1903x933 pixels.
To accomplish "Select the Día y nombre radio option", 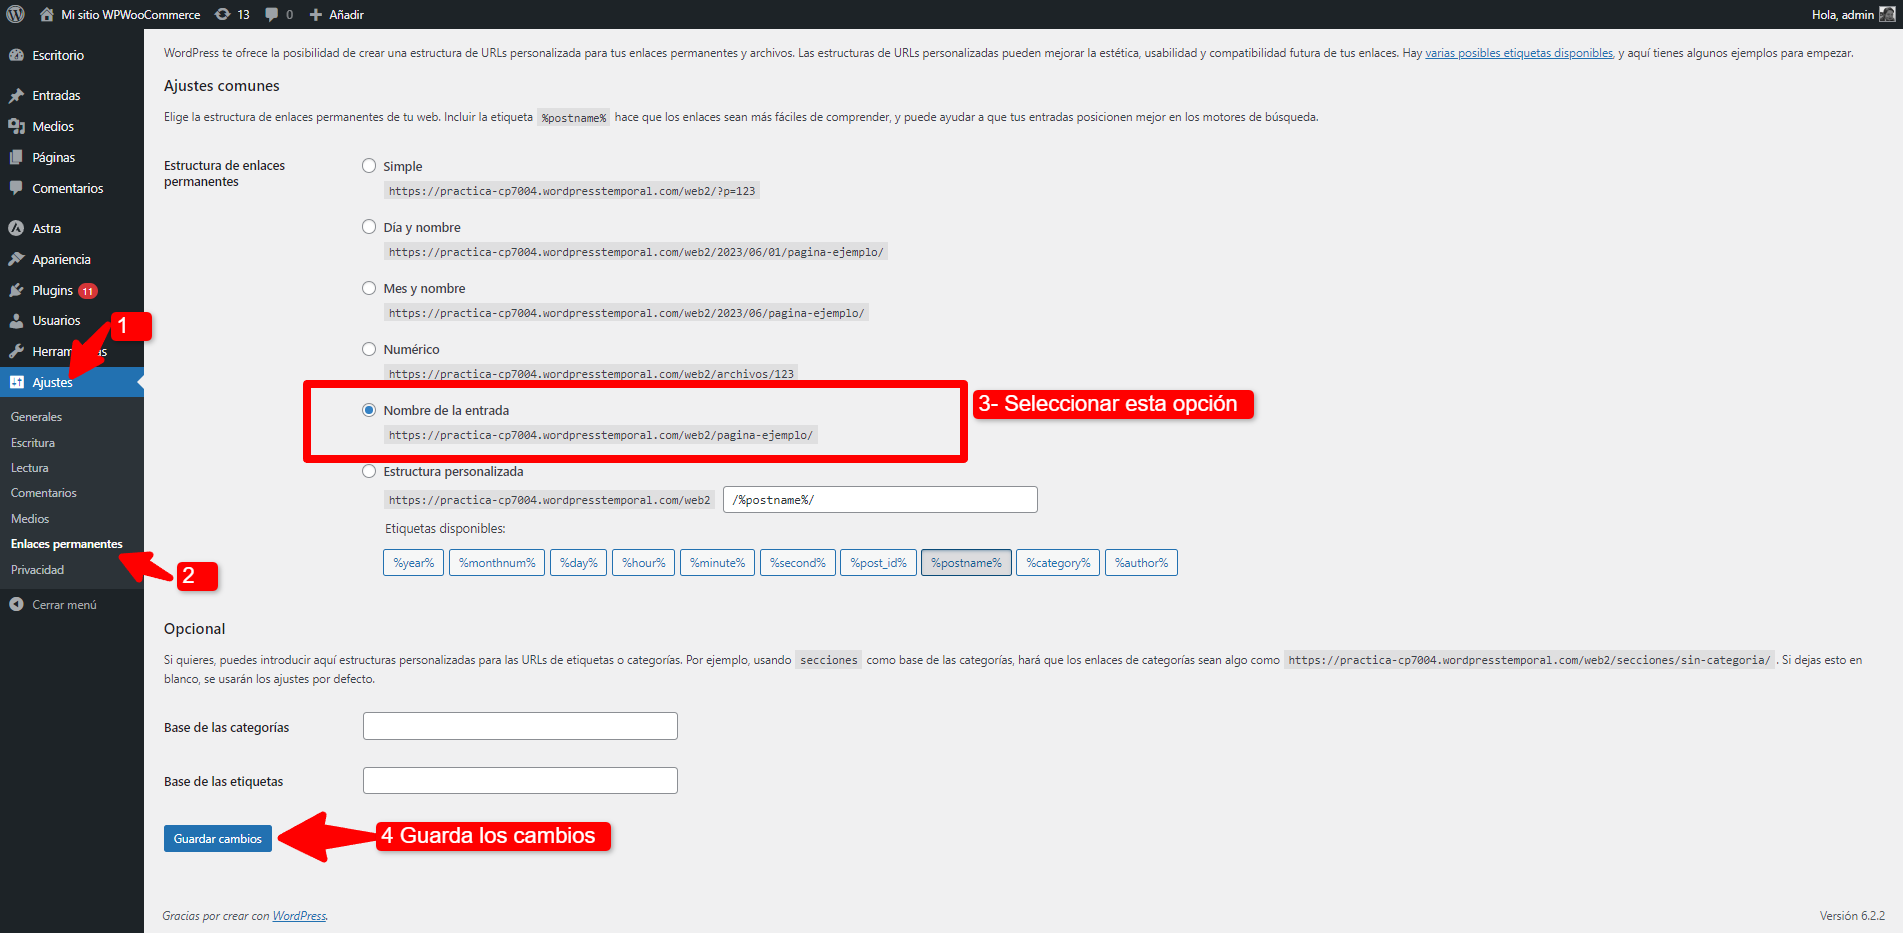I will tap(369, 227).
